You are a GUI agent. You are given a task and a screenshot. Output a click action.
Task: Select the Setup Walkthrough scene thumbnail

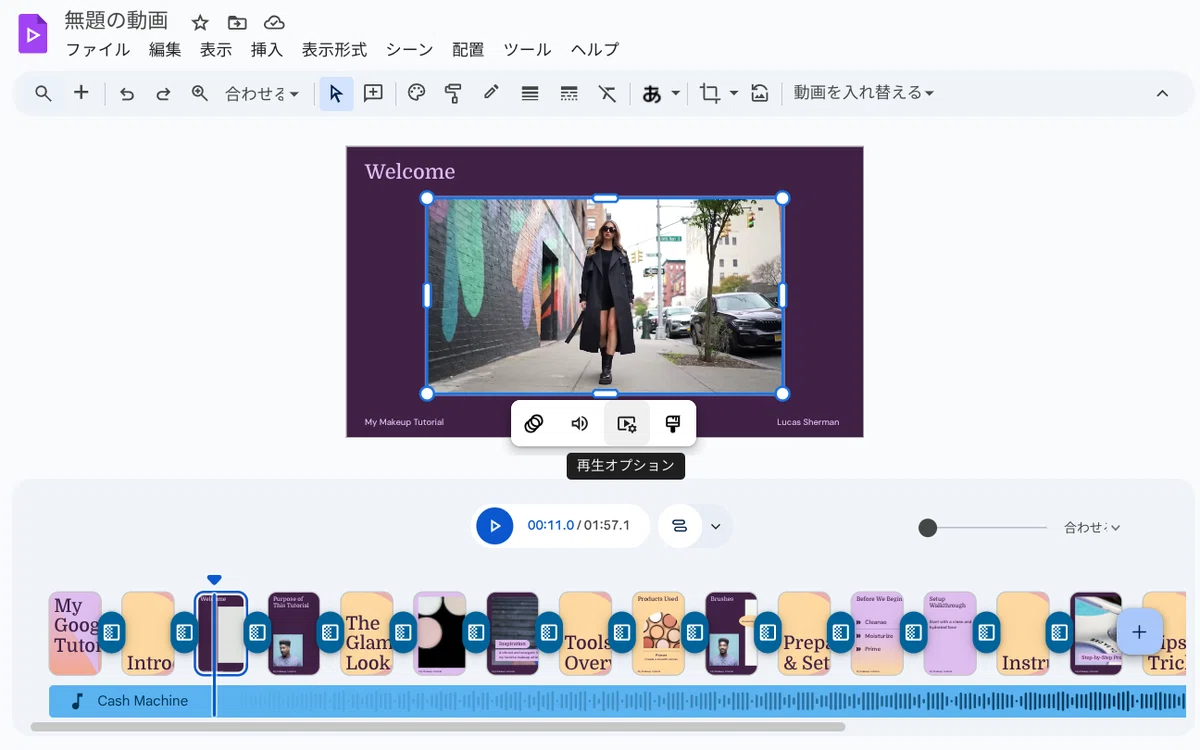950,633
